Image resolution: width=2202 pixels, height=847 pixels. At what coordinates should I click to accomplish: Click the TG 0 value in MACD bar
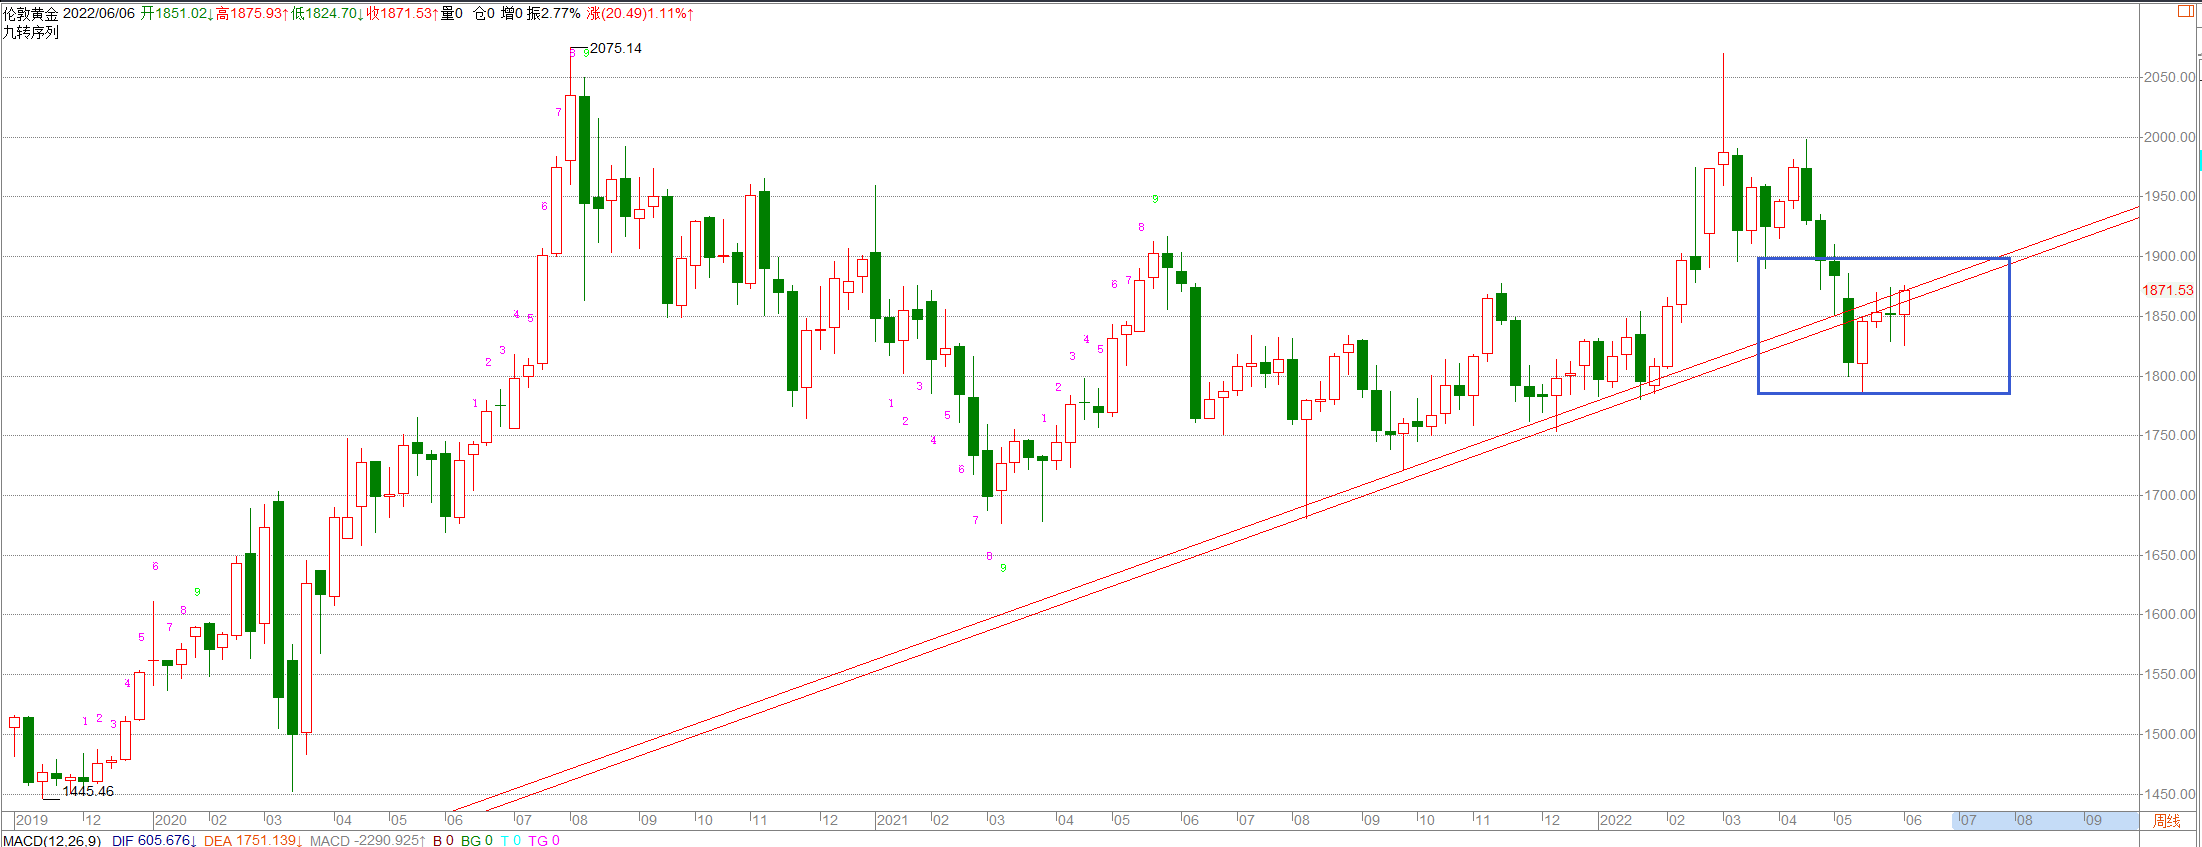[544, 840]
